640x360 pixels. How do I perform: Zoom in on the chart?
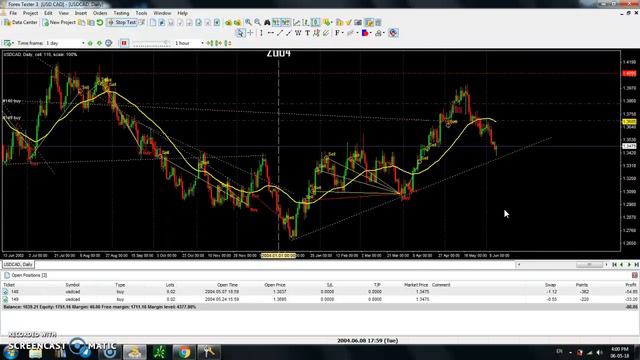(248, 22)
